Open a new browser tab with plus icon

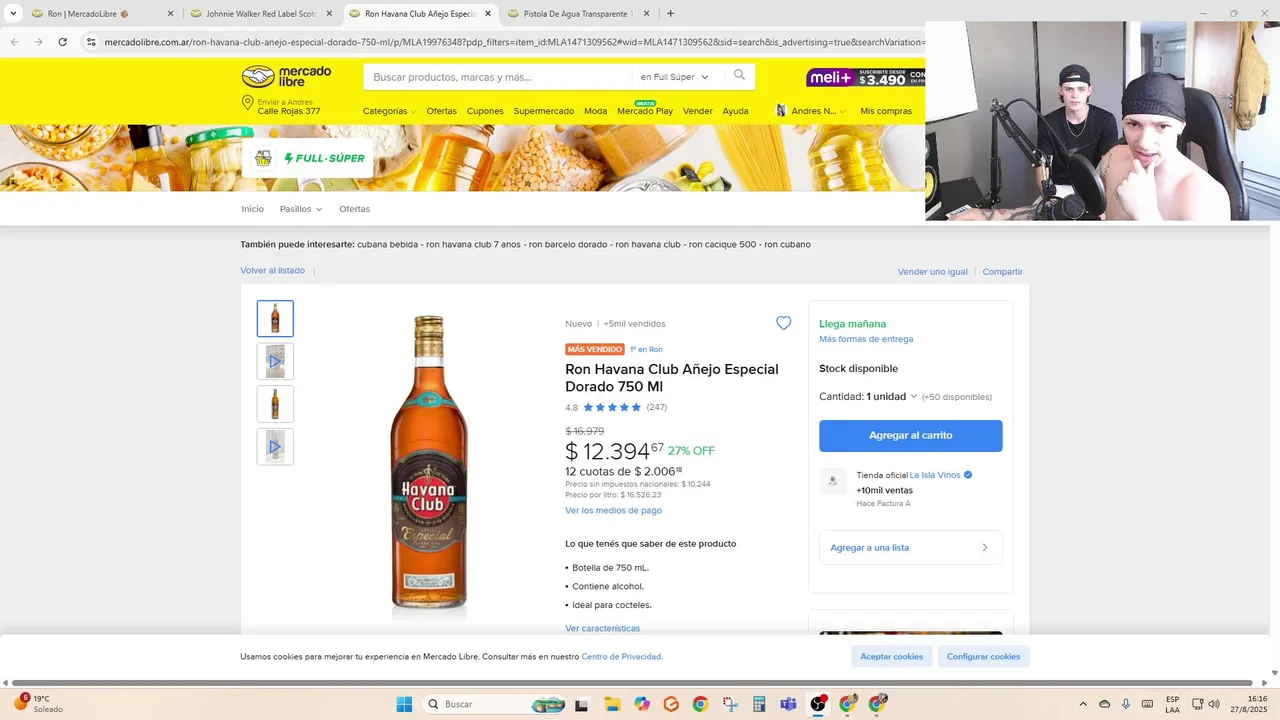[x=670, y=14]
